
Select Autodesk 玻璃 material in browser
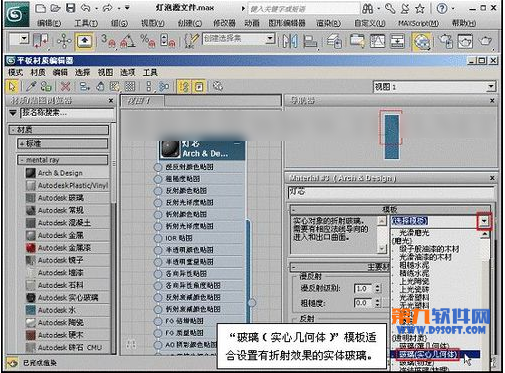[67, 198]
